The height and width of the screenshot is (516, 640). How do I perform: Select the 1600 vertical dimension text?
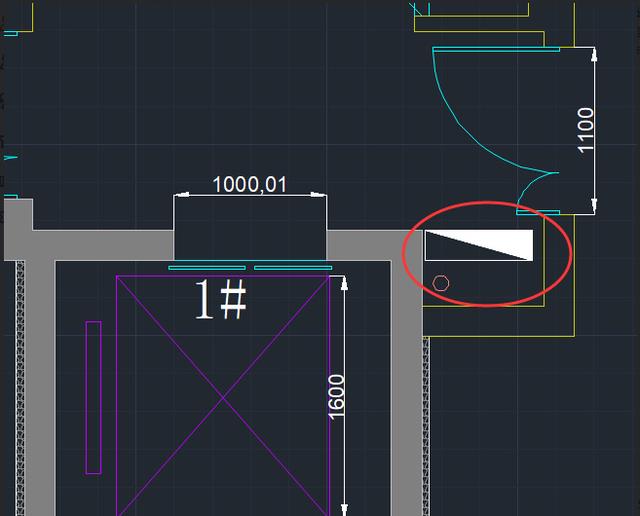click(336, 397)
